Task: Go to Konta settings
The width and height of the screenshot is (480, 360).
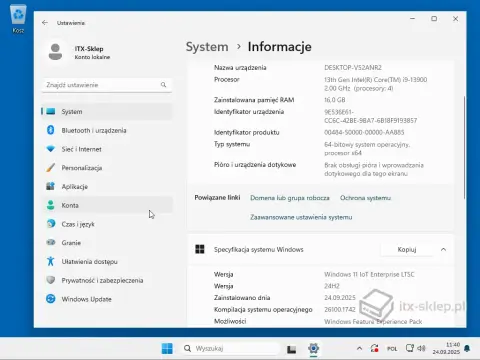Action: (107, 205)
